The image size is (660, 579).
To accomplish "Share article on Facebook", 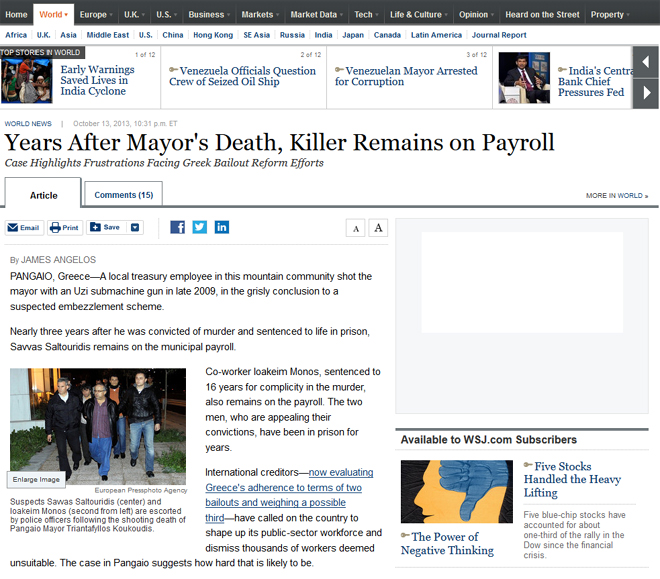I will [178, 227].
